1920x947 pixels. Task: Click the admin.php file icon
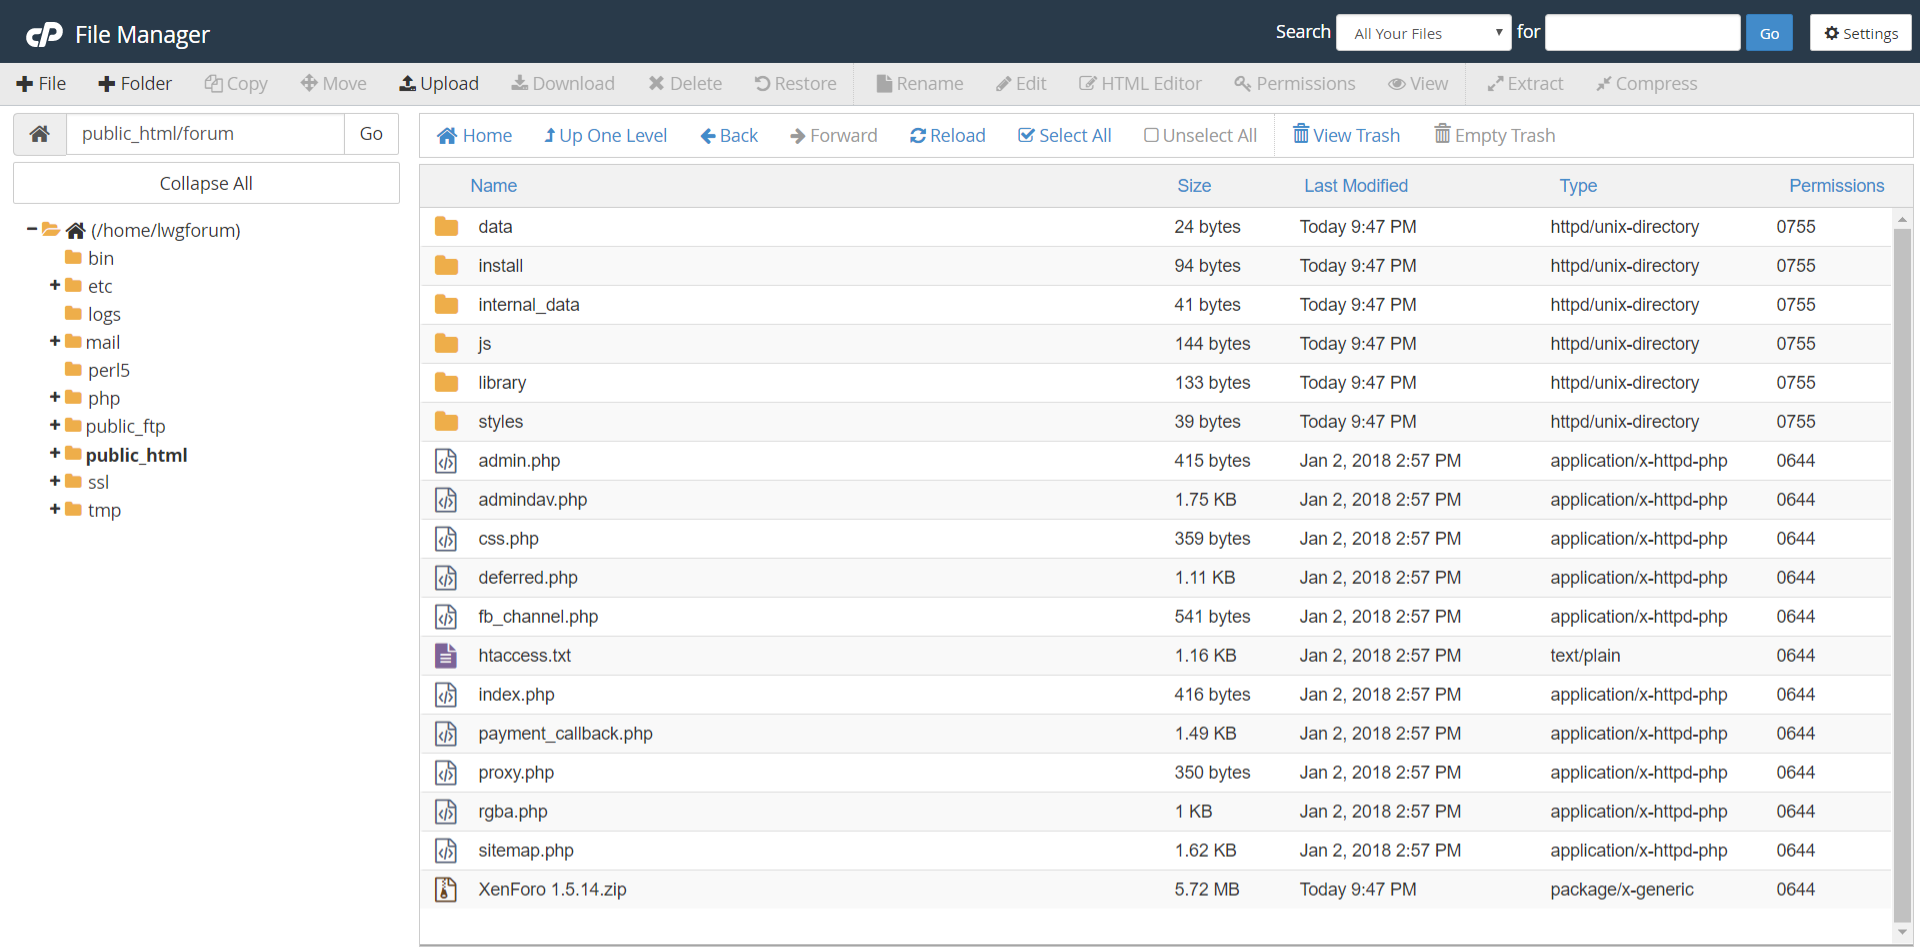[446, 461]
